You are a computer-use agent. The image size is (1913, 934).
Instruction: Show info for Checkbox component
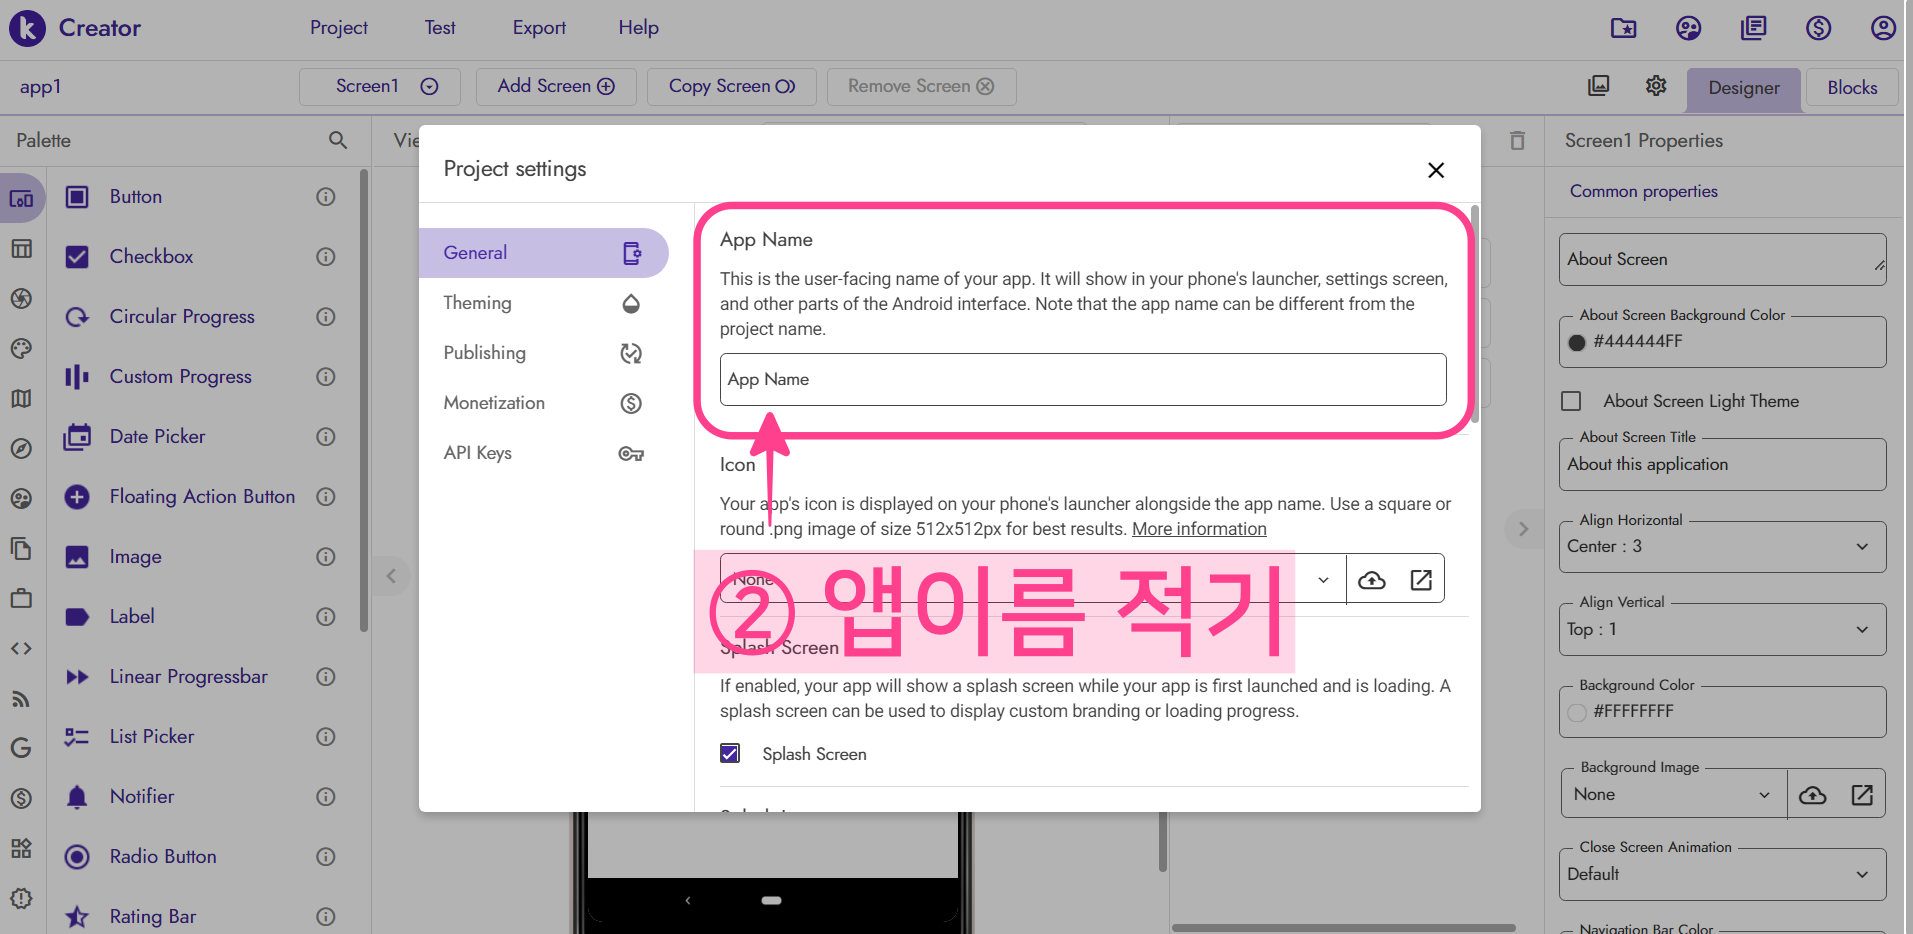[326, 257]
